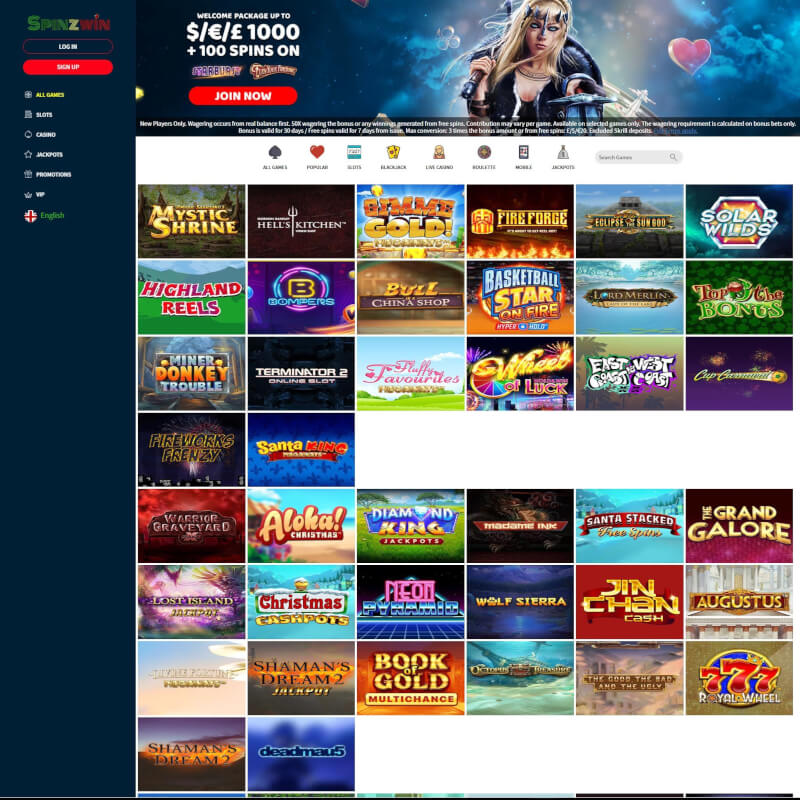Launch the Mystic Shrine game thumbnail
The width and height of the screenshot is (800, 800).
(191, 221)
